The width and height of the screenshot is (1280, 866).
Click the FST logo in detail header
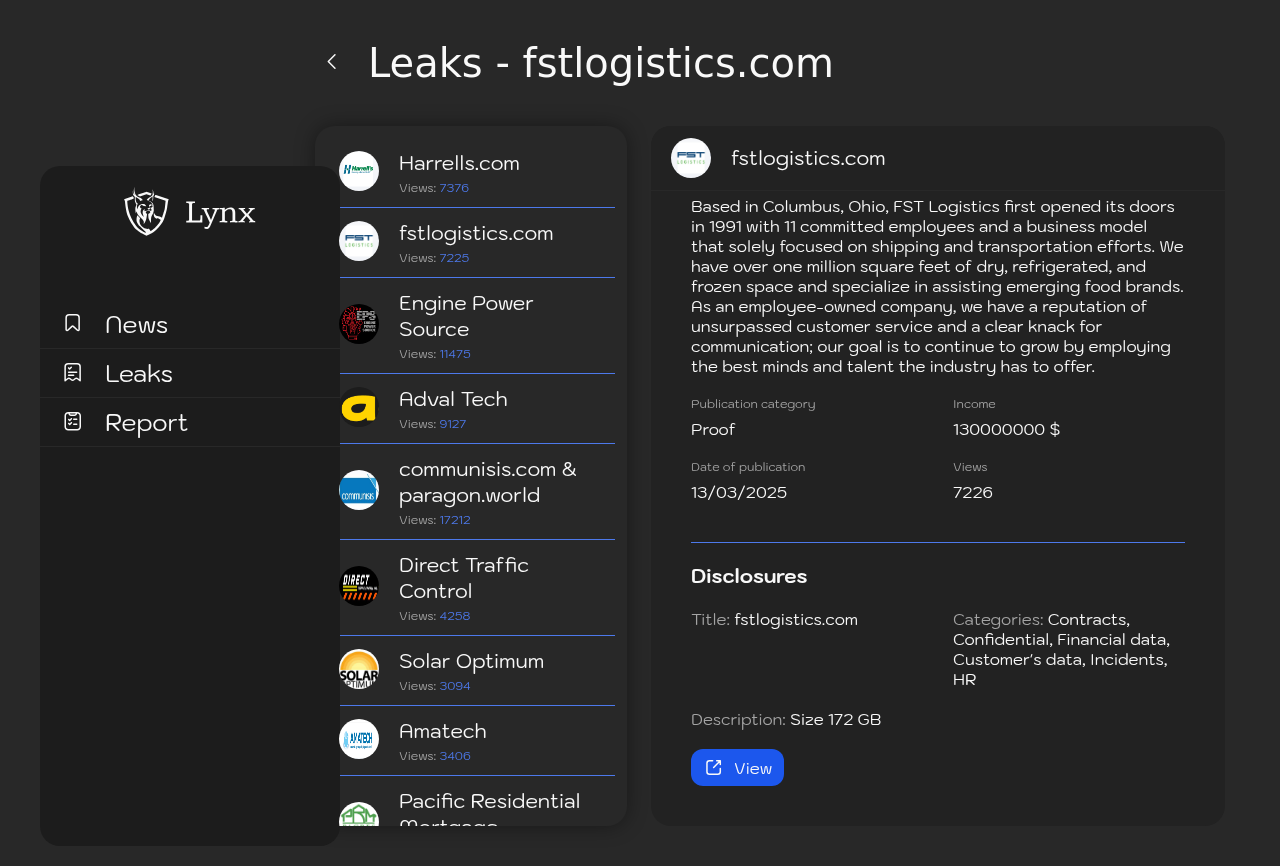pos(691,158)
